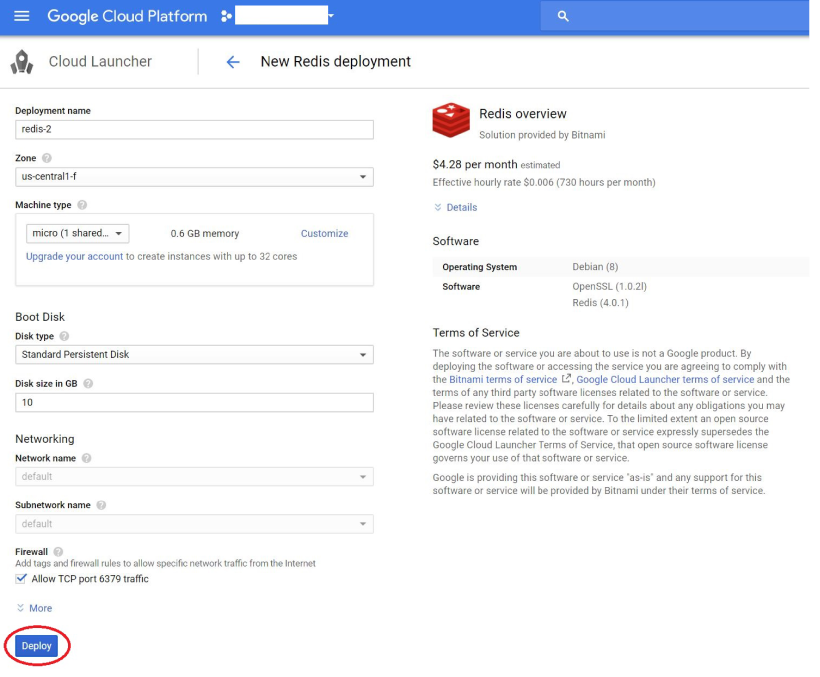820x677 pixels.
Task: Open the Network name dropdown
Action: [194, 477]
